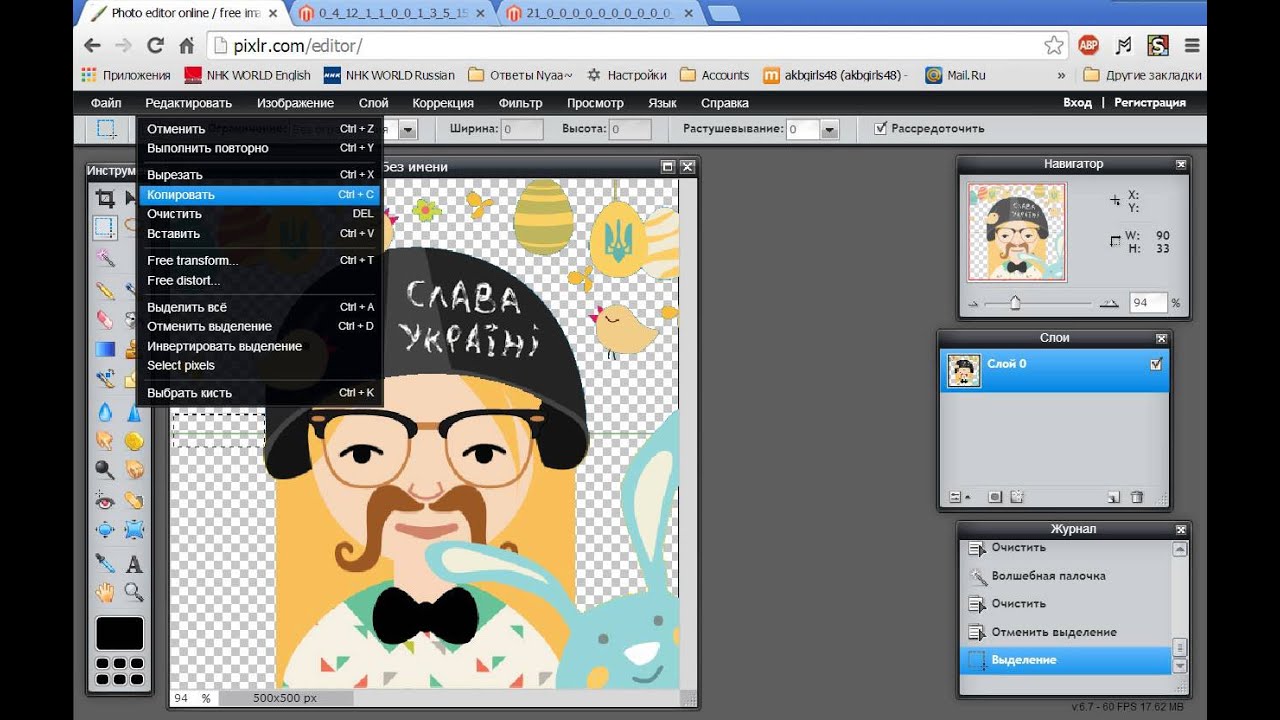Click the Журнал scrollbar down arrow

point(1180,666)
